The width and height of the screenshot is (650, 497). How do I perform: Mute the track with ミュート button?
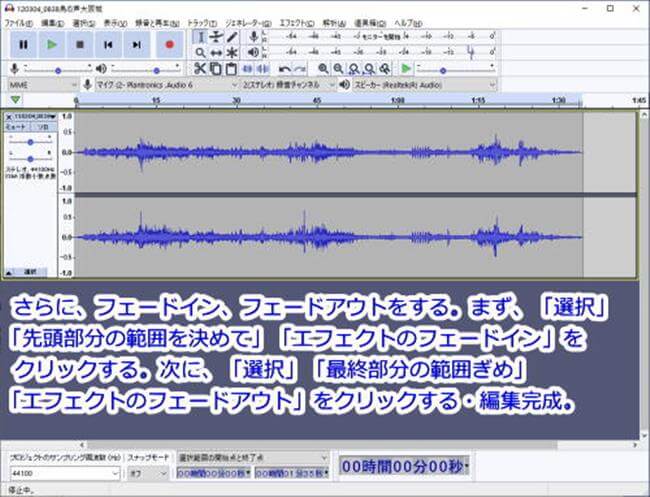[x=18, y=127]
